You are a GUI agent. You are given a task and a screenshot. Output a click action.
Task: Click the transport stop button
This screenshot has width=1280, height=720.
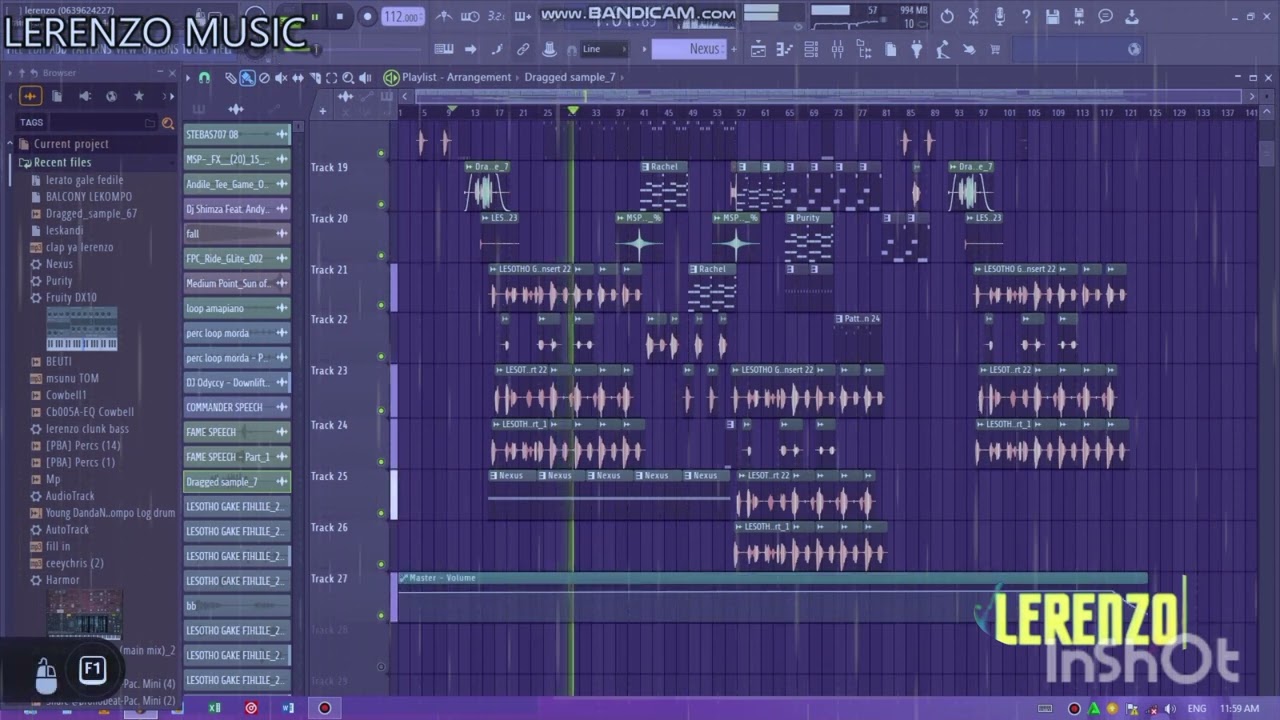tap(340, 16)
